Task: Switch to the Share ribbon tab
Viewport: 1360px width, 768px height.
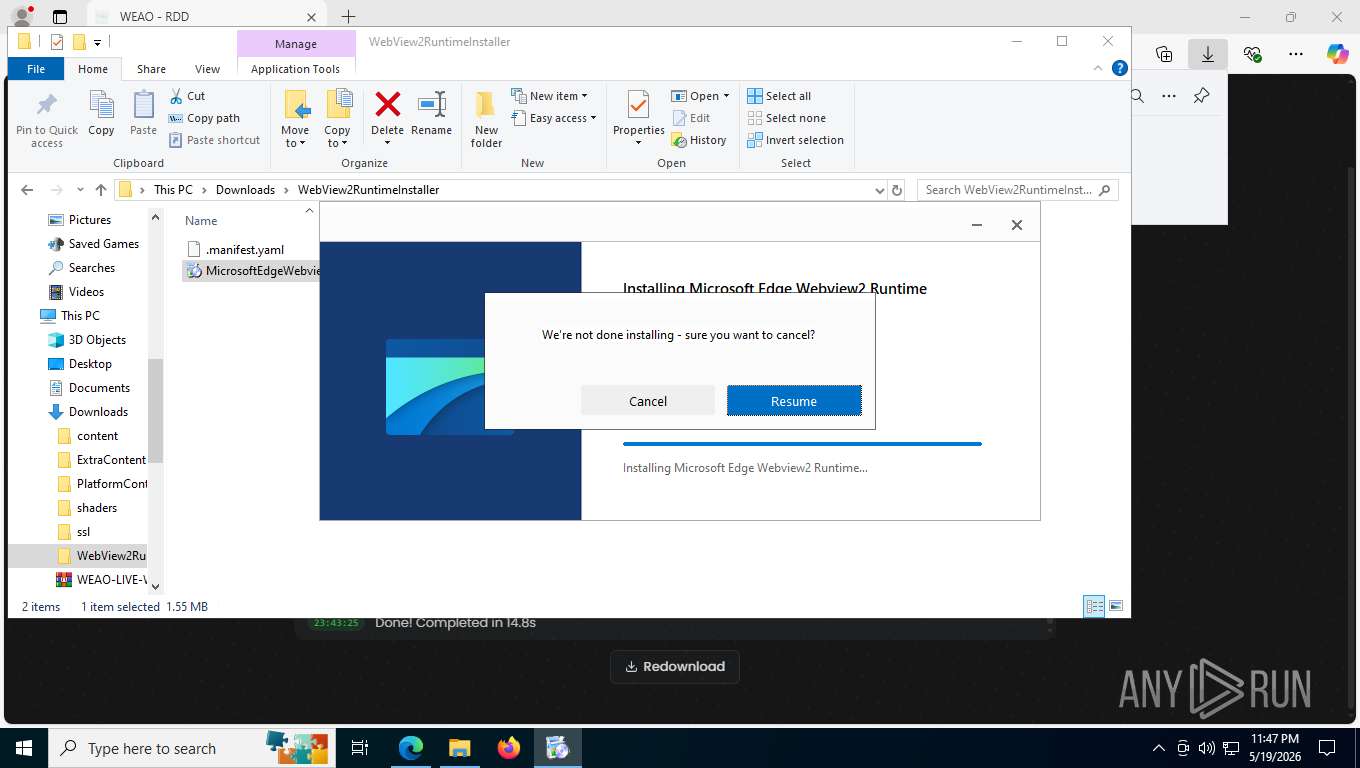Action: (x=151, y=69)
